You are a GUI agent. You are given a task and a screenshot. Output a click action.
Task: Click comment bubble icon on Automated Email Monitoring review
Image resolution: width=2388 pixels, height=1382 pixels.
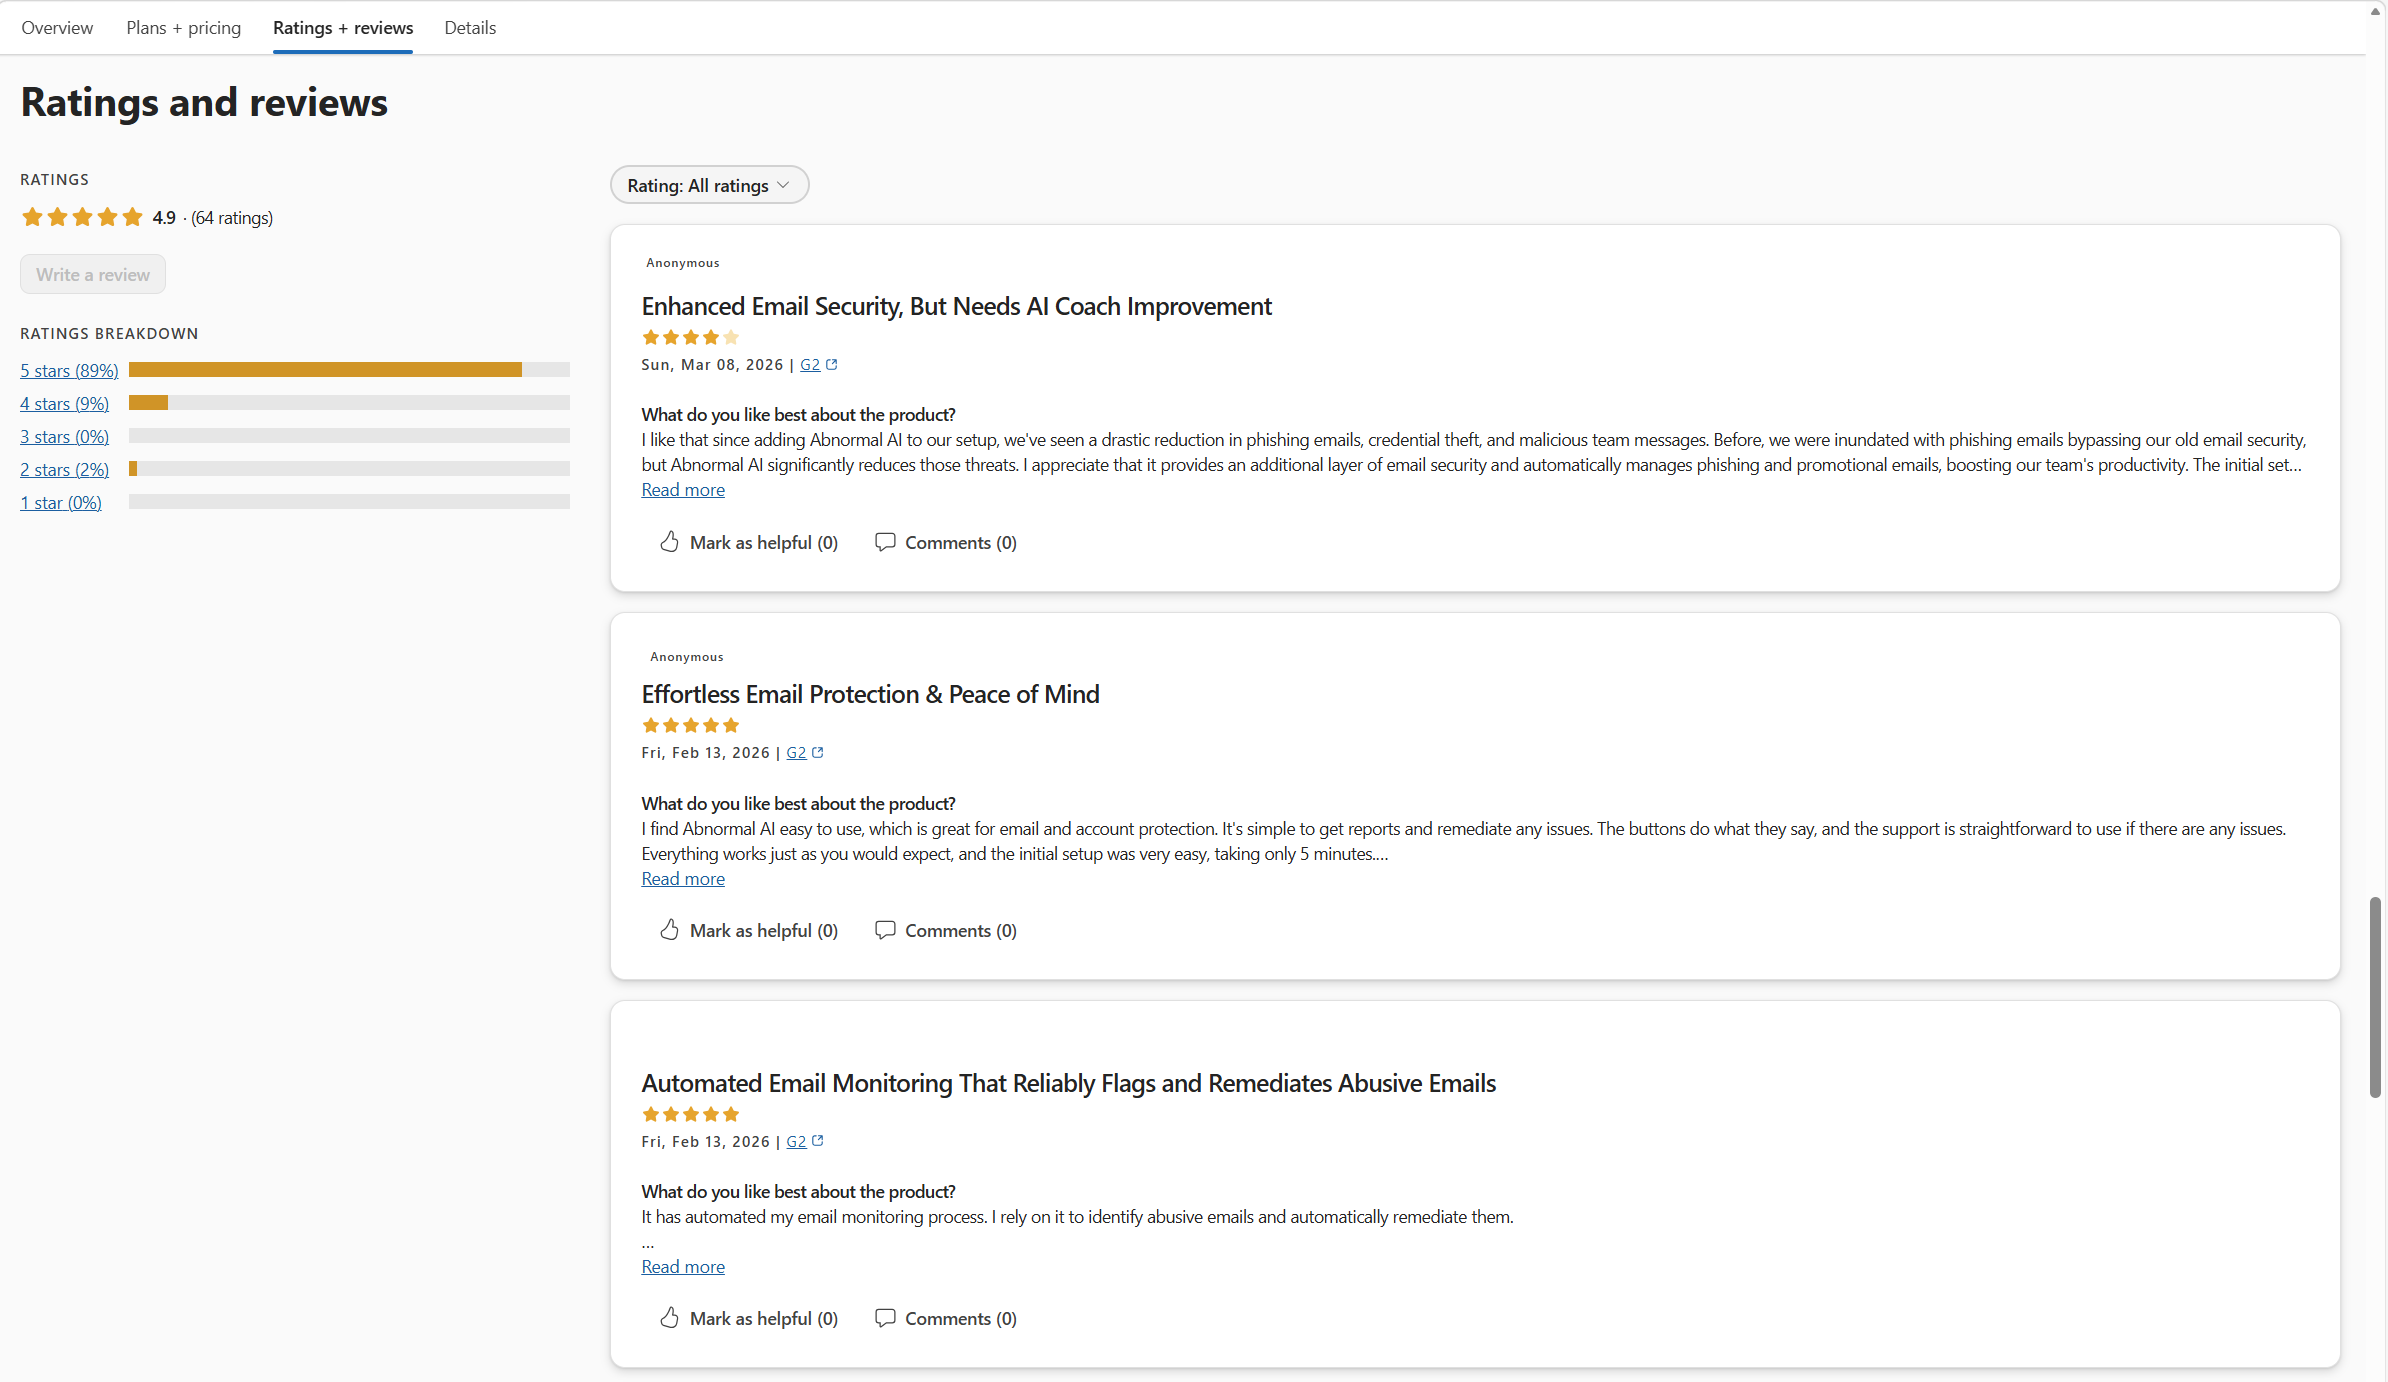click(x=885, y=1318)
